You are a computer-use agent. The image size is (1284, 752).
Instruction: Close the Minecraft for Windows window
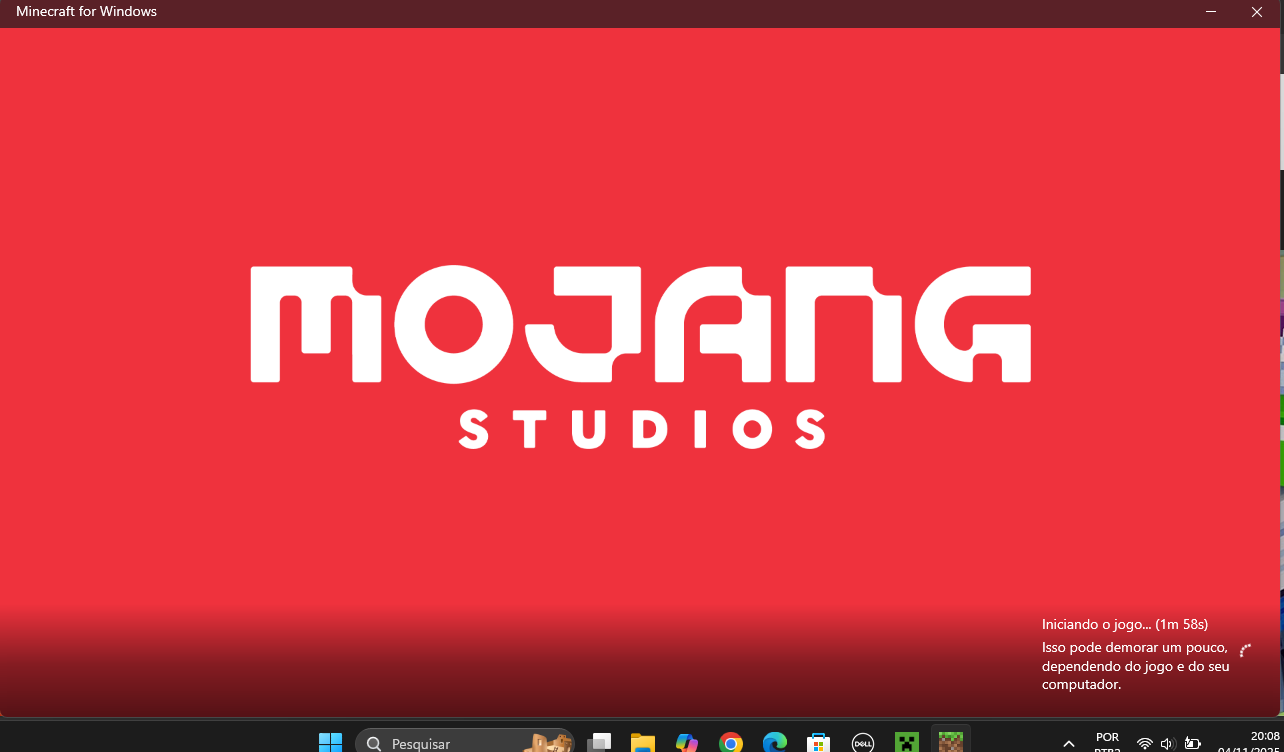pos(1257,12)
